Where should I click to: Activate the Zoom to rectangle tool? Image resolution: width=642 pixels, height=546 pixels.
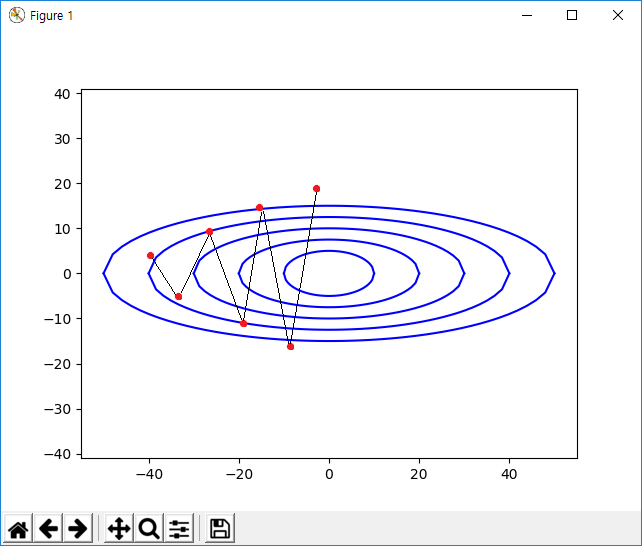coord(149,529)
